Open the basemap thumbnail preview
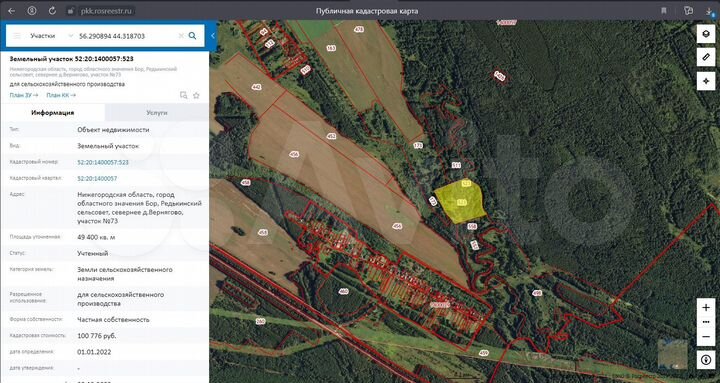The image size is (720, 383). click(673, 354)
